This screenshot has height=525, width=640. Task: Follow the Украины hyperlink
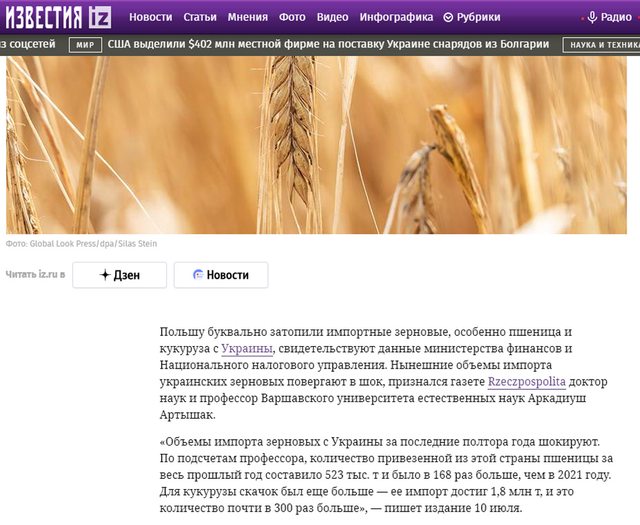click(247, 349)
